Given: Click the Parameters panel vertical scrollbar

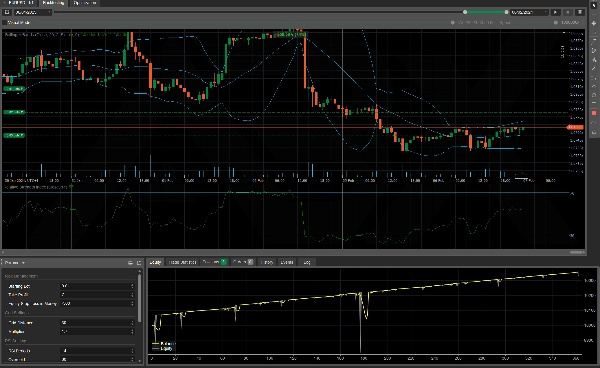Looking at the screenshot, I should click(x=139, y=298).
